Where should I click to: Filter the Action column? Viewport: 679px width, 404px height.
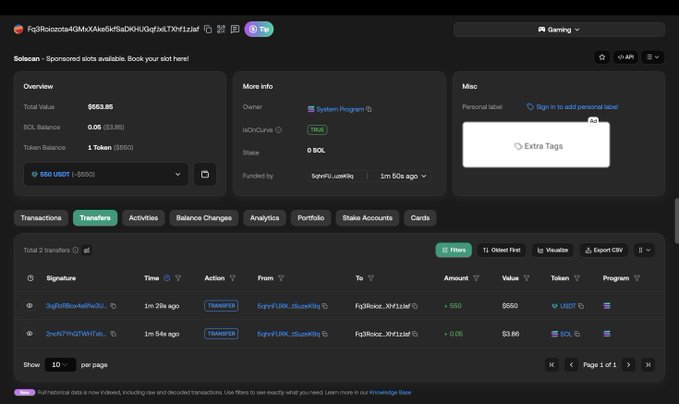tap(233, 278)
